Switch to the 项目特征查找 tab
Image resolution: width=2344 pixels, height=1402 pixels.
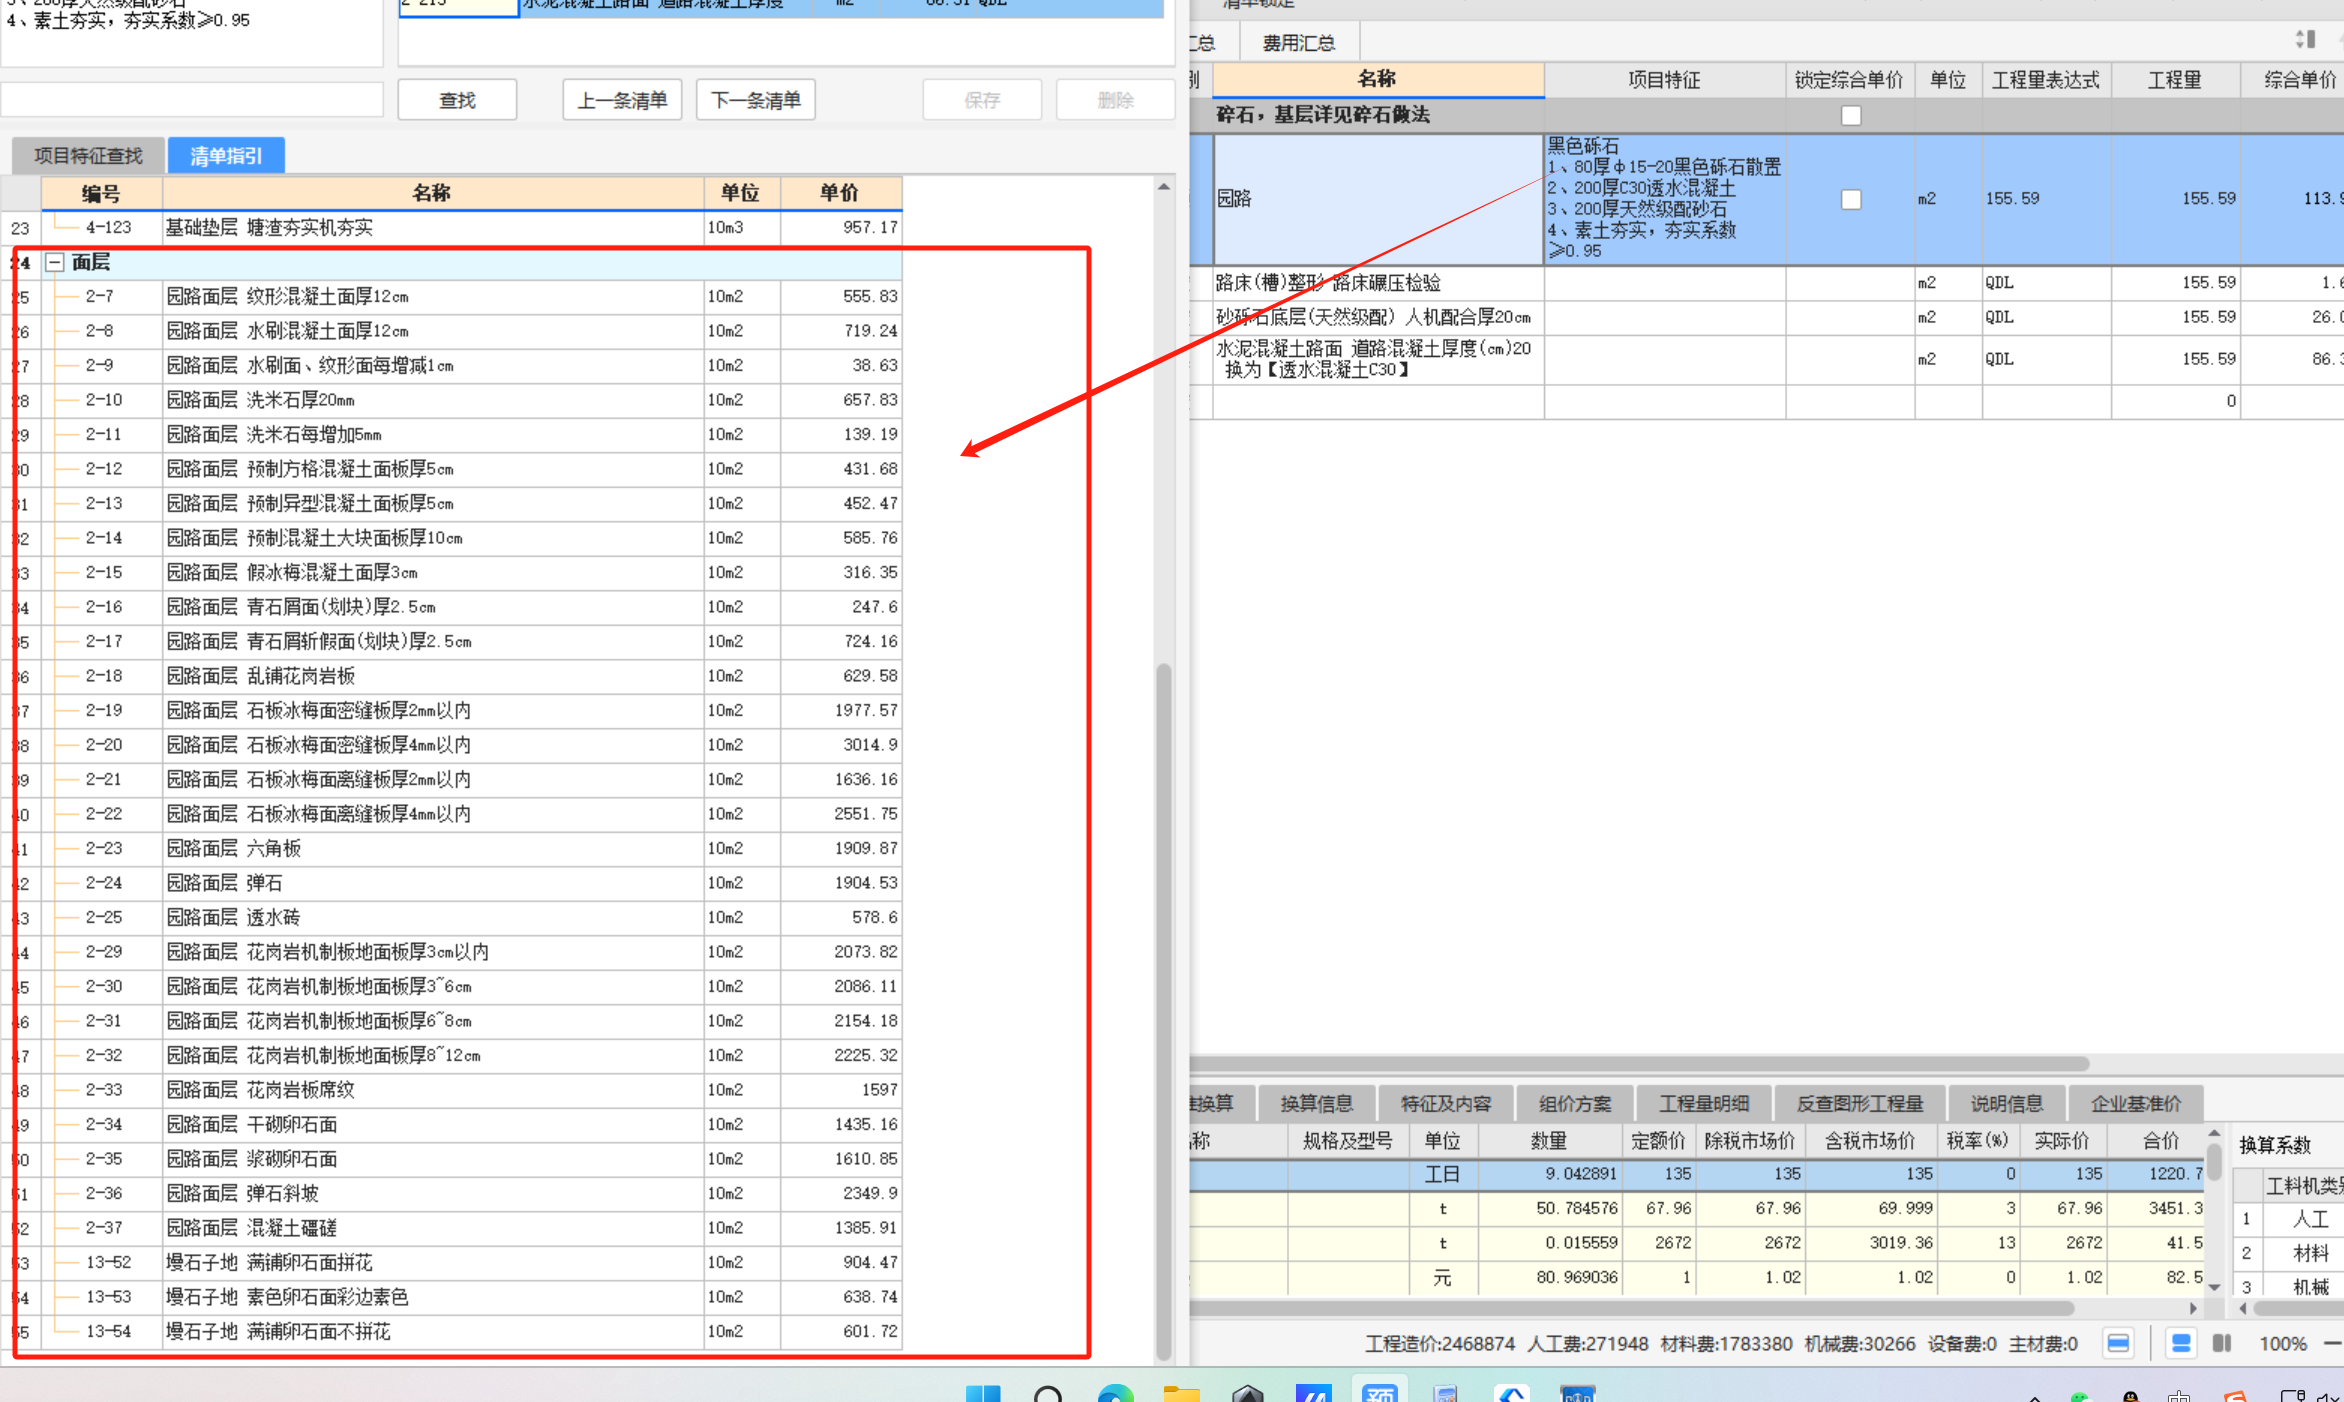(x=88, y=156)
